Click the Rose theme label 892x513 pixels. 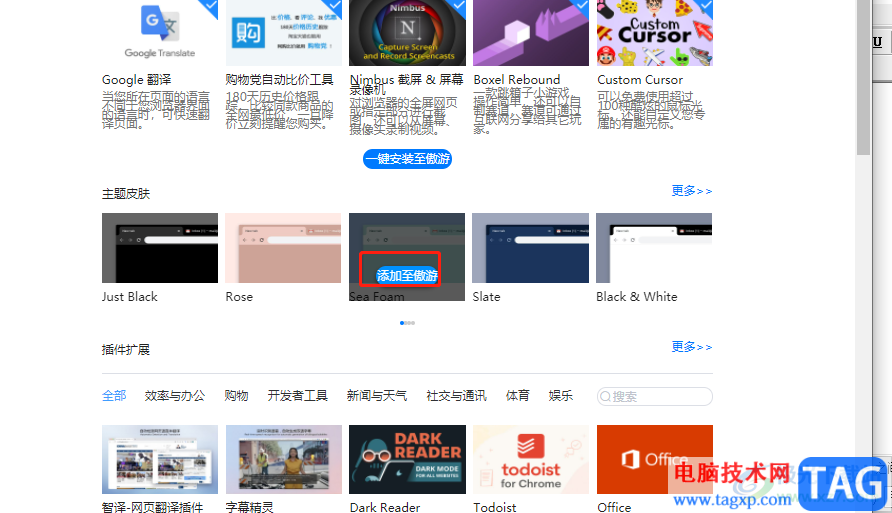point(239,297)
